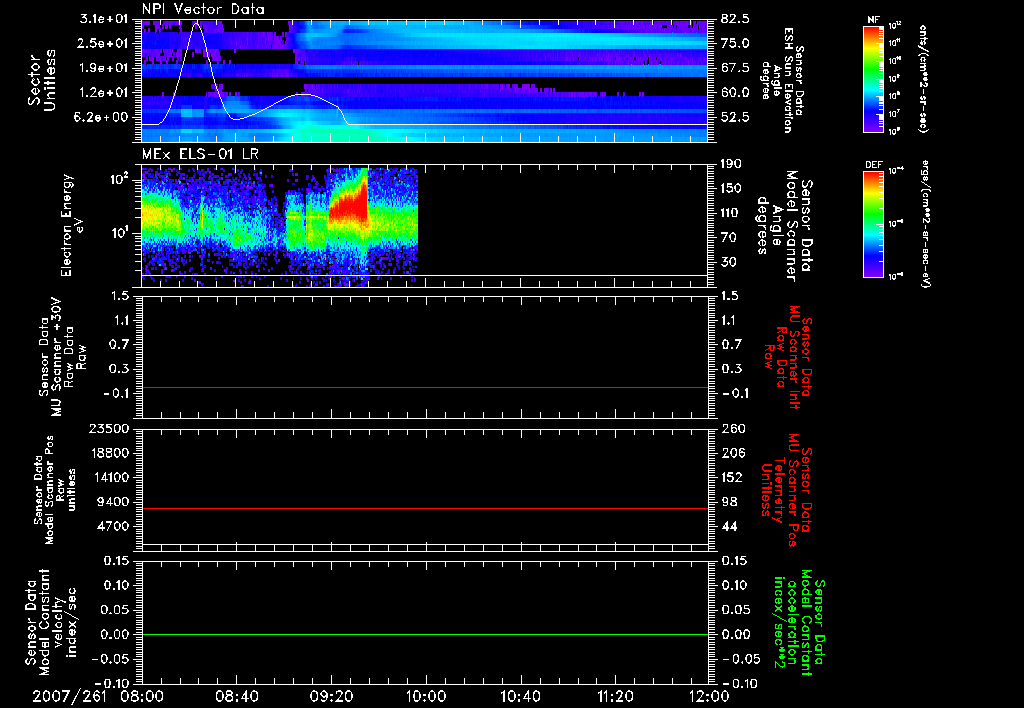Click the 'Sector Unitless' axis label

[x=42, y=80]
